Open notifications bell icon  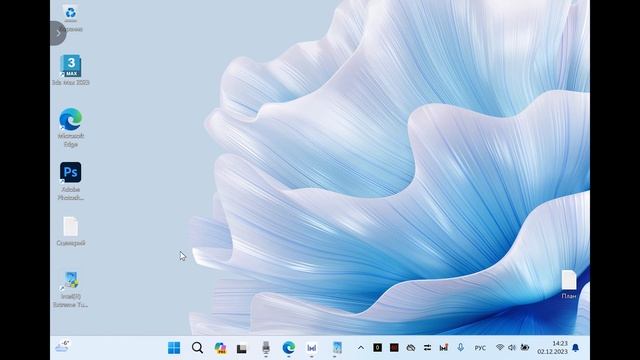pyautogui.click(x=576, y=348)
